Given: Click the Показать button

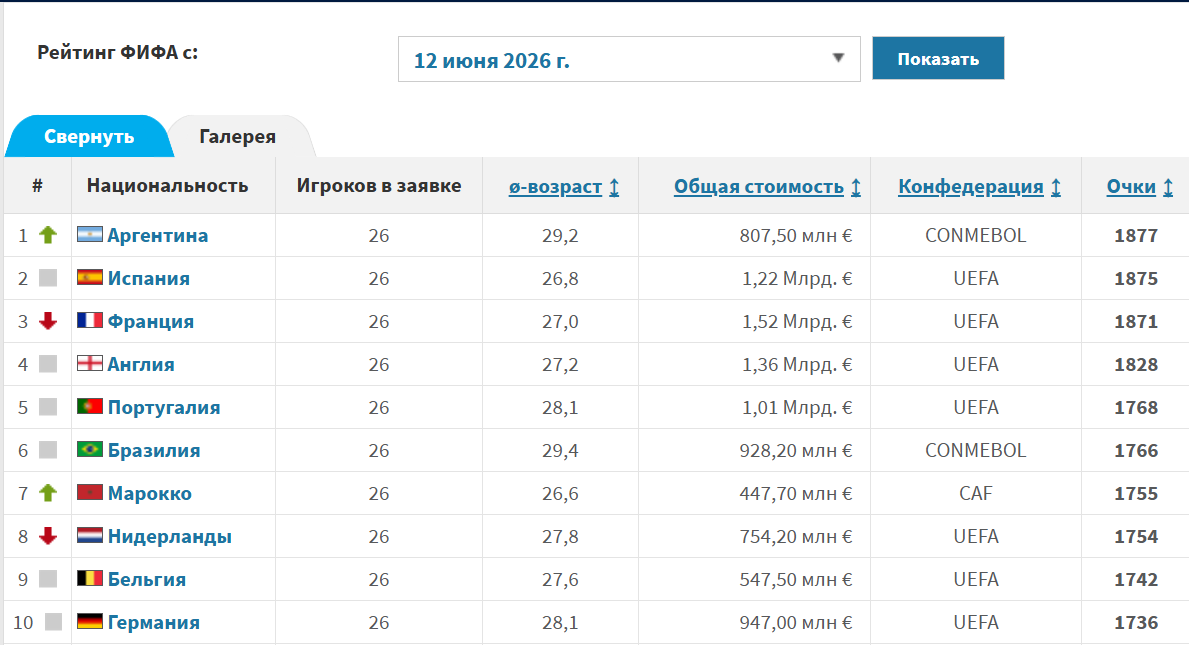Looking at the screenshot, I should (x=938, y=58).
